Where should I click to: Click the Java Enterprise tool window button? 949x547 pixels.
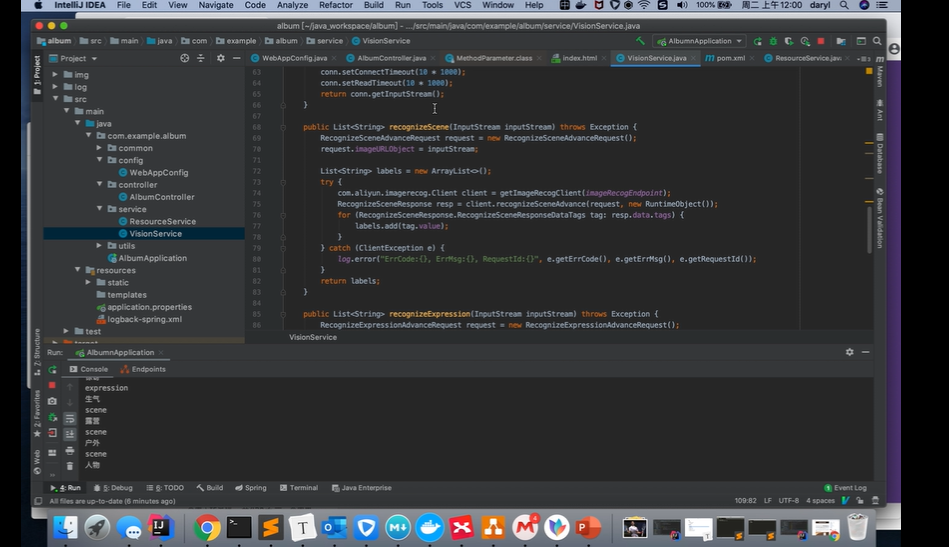click(361, 488)
